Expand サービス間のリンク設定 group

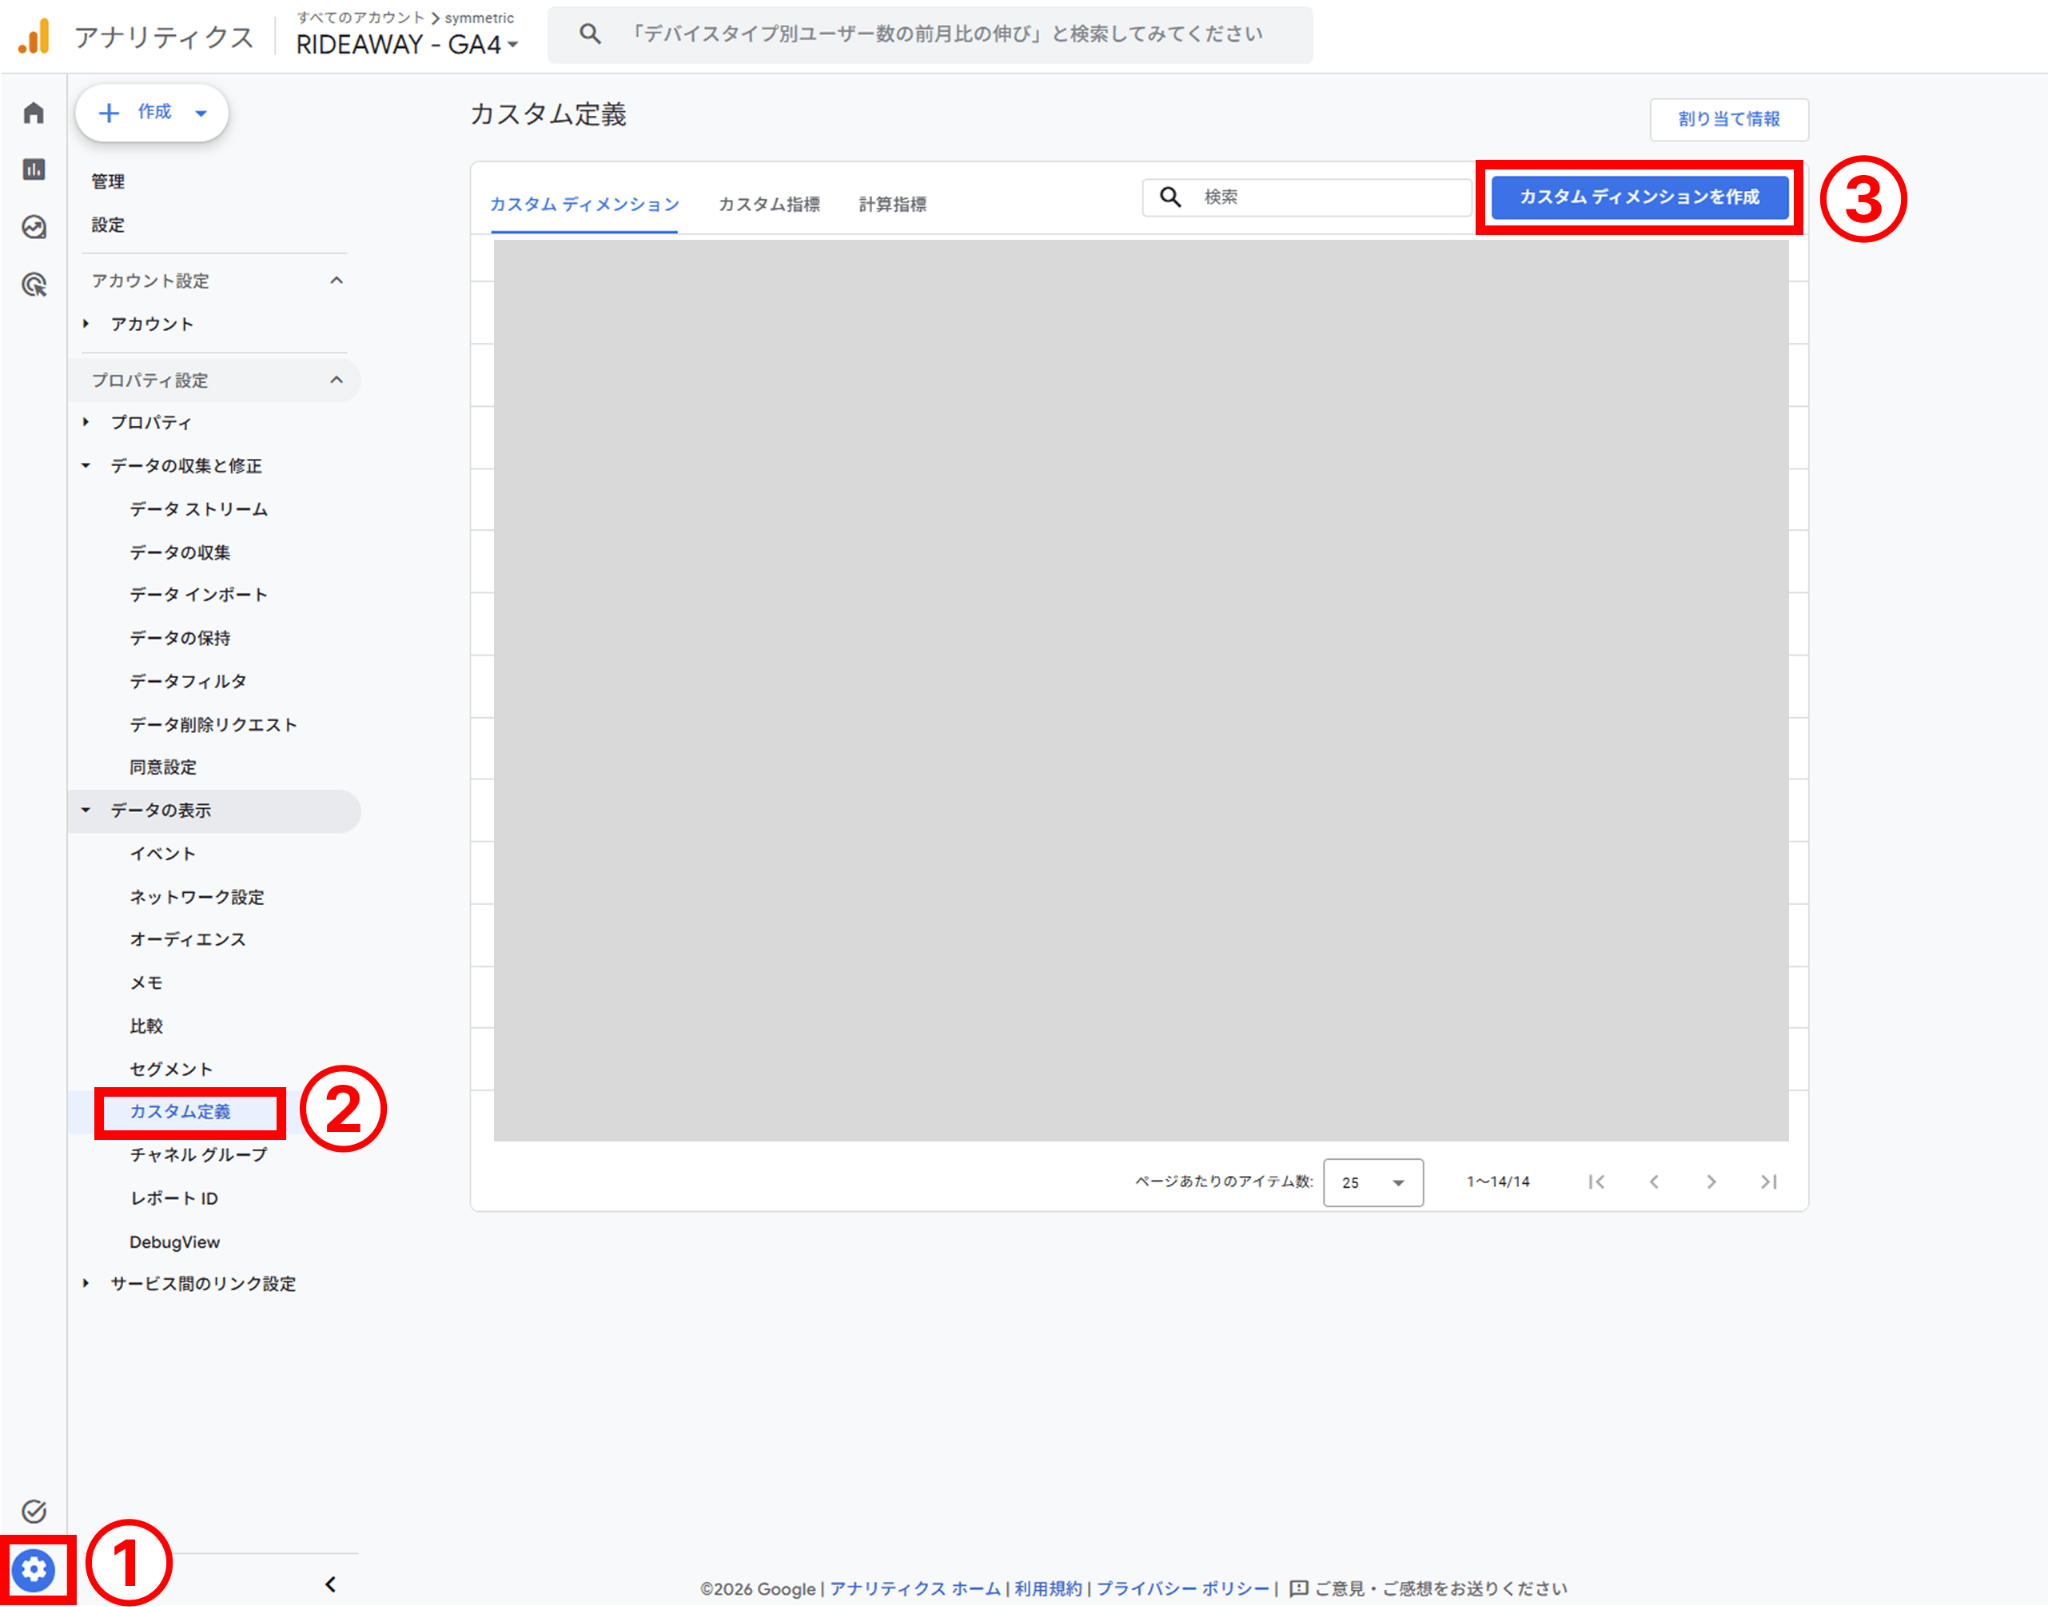86,1284
